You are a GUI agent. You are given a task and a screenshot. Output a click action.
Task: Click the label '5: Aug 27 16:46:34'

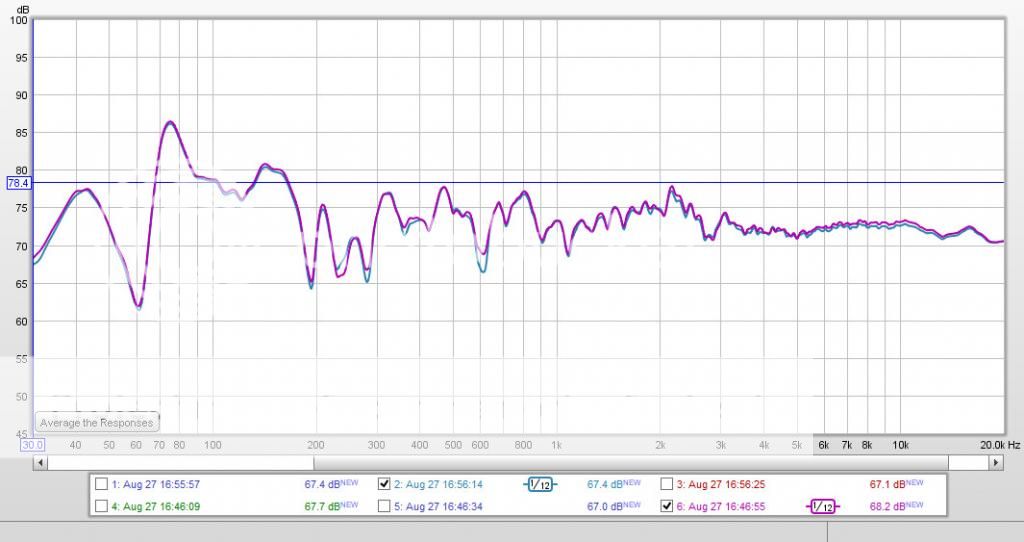point(438,505)
